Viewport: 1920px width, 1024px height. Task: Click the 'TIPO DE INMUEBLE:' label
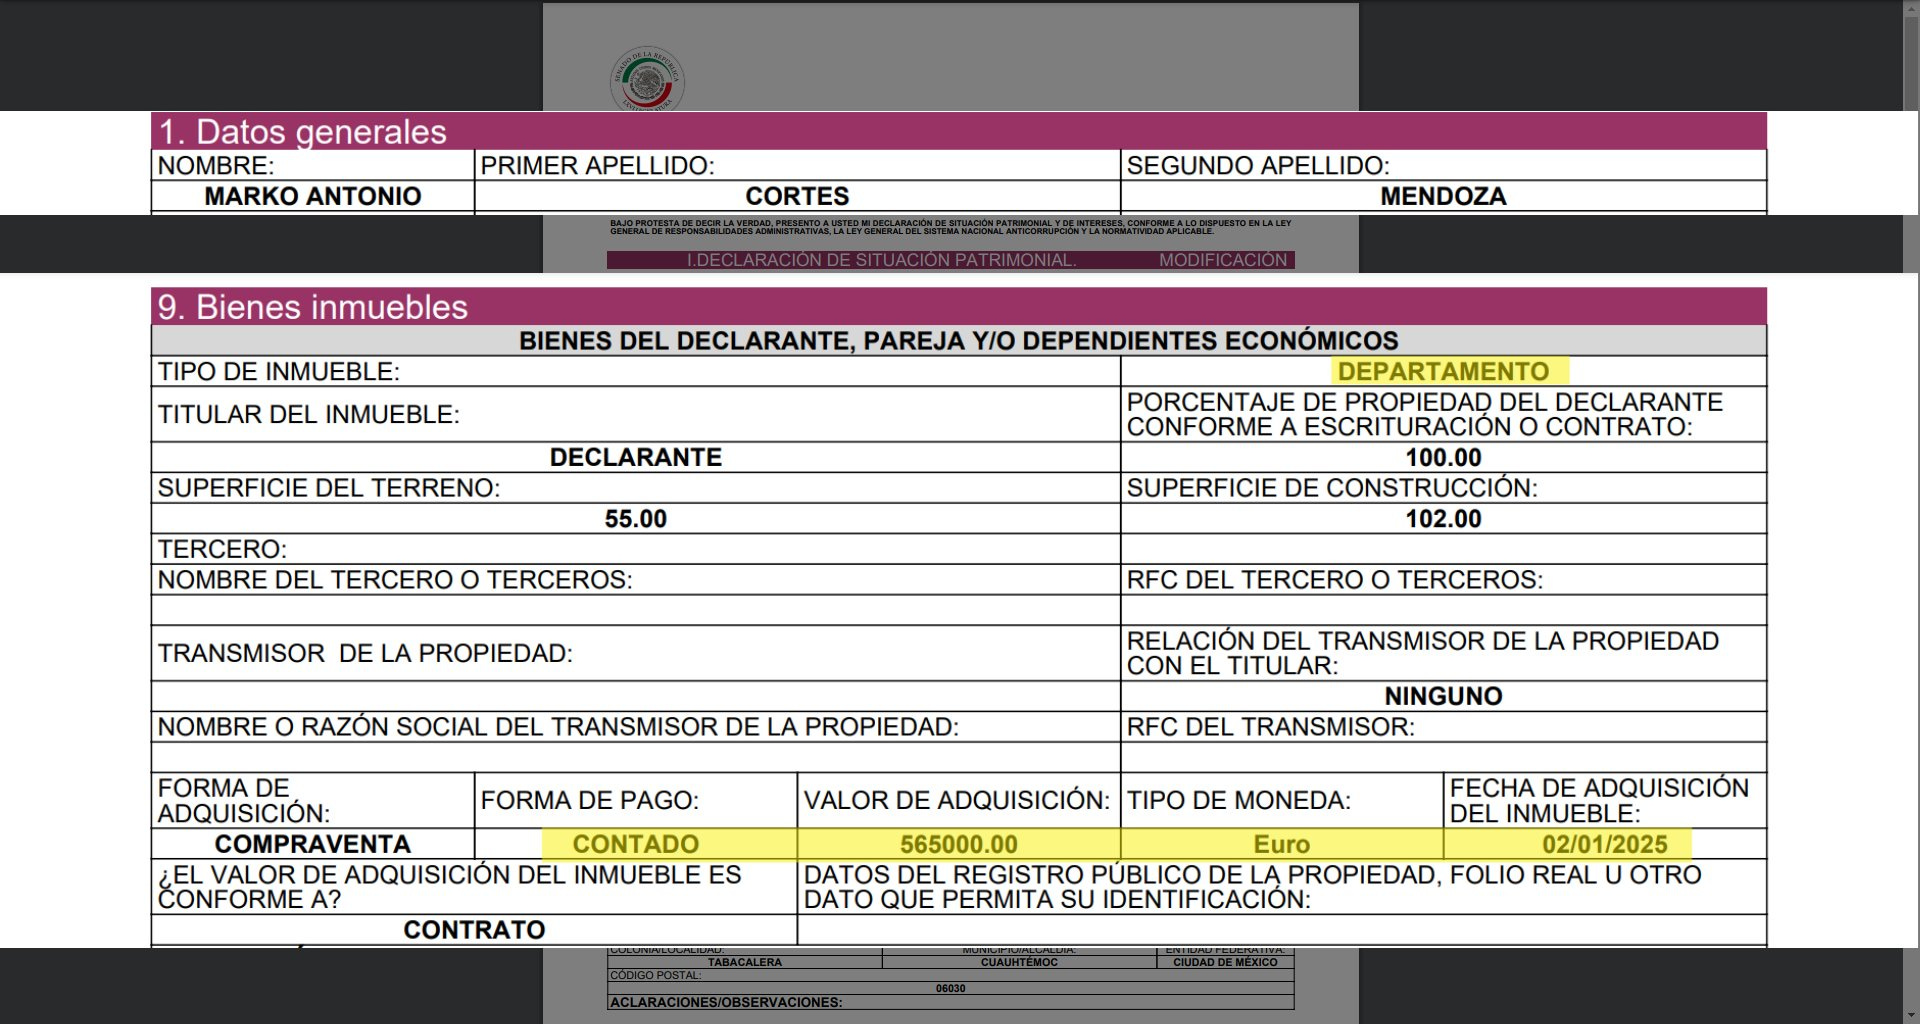(x=279, y=372)
